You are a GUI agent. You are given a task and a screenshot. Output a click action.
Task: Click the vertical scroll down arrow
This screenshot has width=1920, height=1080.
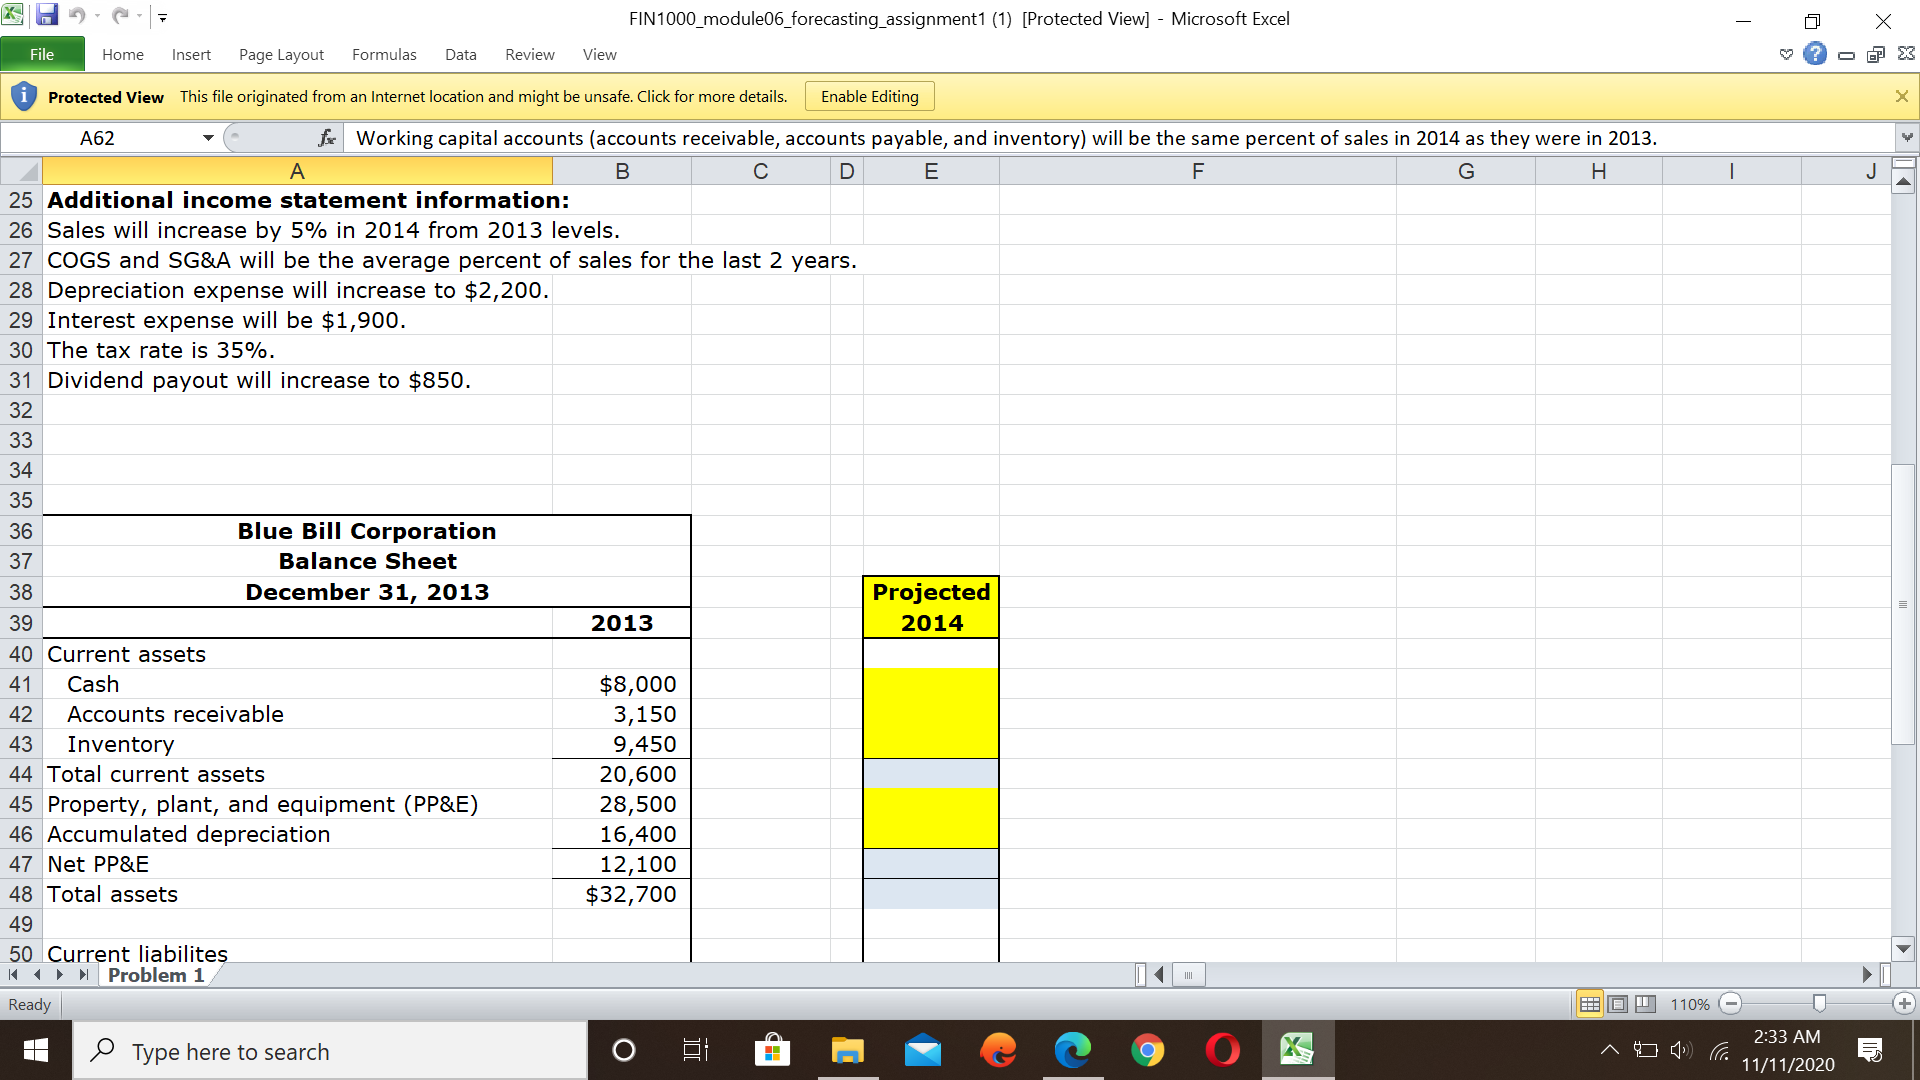click(1903, 949)
